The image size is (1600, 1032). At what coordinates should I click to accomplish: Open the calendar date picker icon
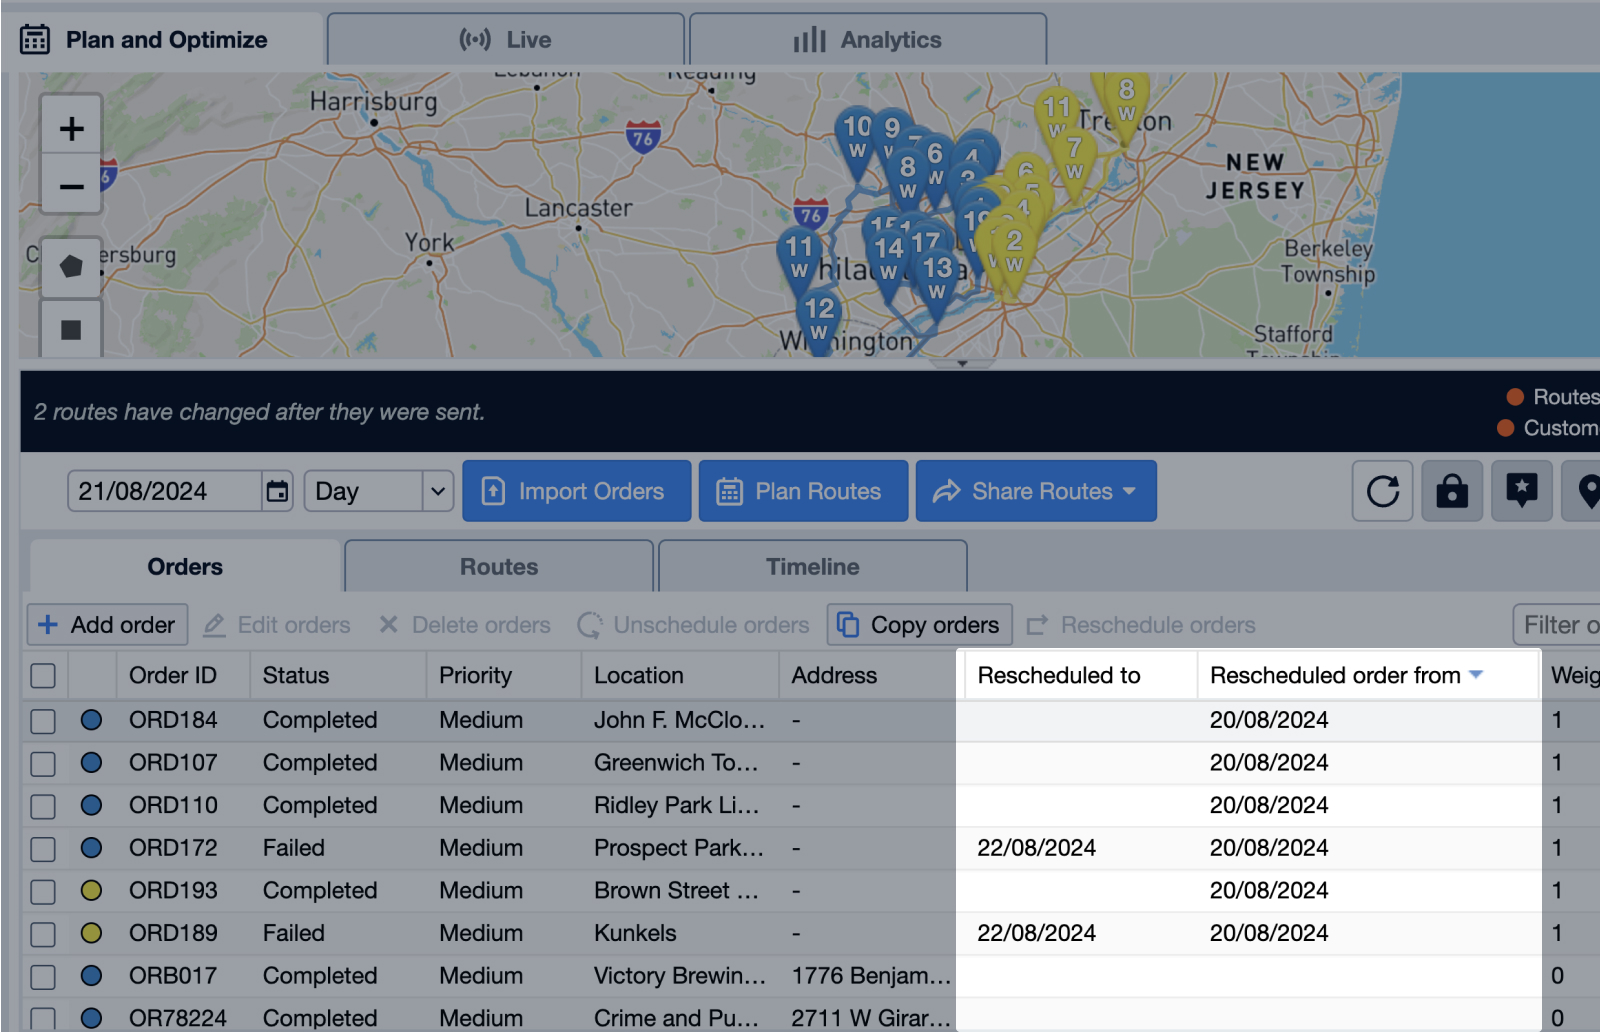pyautogui.click(x=277, y=491)
